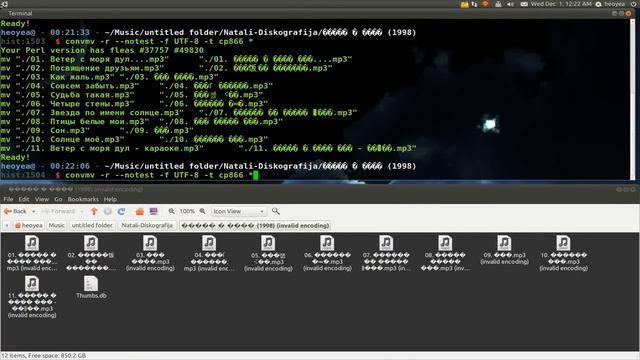Click the orange update notifier tray icon
This screenshot has height=360, width=640.
[485, 4]
